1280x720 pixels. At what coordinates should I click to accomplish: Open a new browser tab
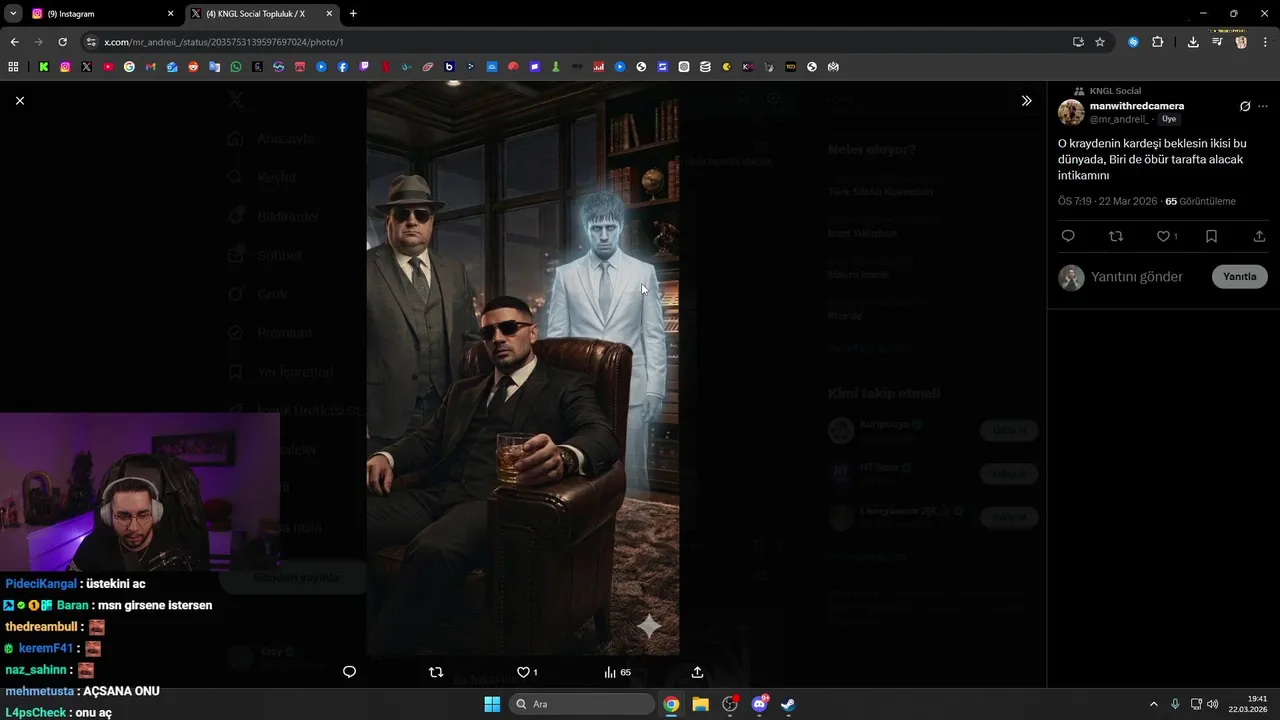[353, 14]
